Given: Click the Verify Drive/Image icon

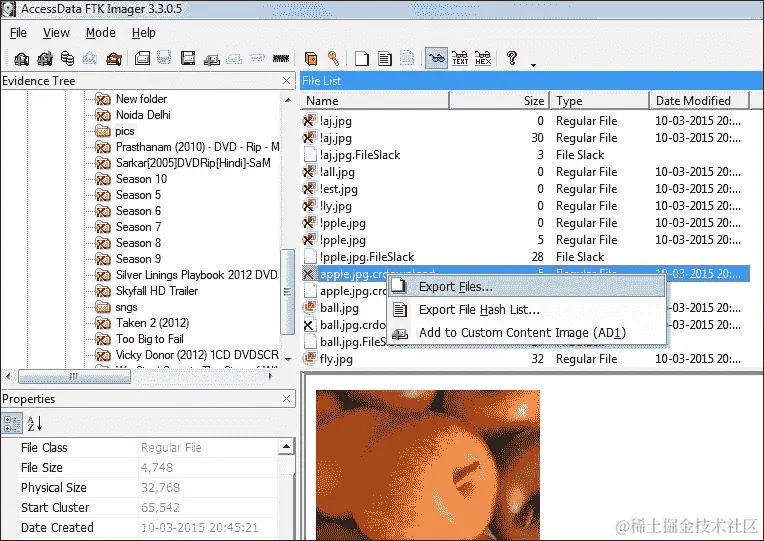Looking at the screenshot, I should [x=257, y=58].
